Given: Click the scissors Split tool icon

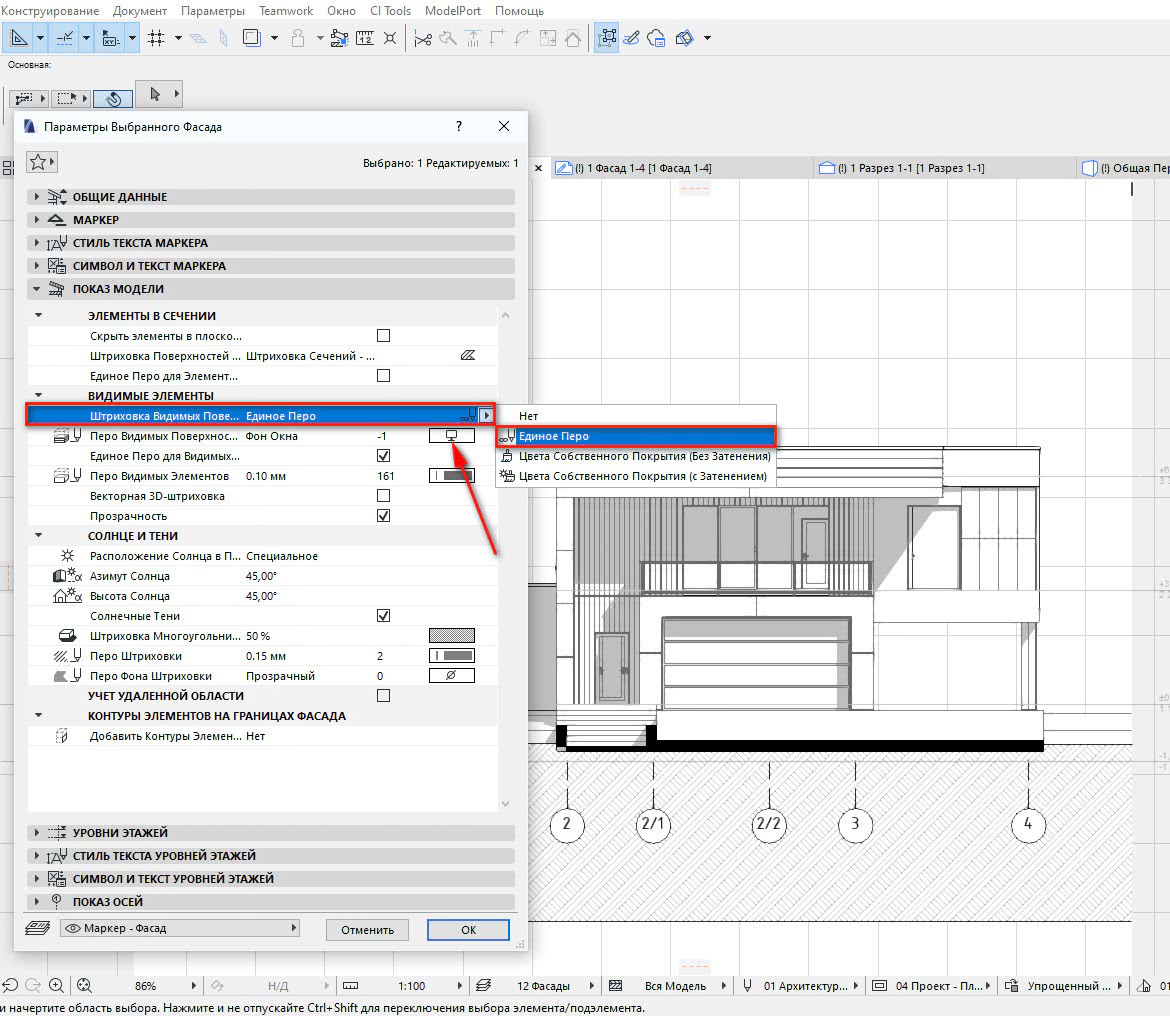Looking at the screenshot, I should pos(422,38).
